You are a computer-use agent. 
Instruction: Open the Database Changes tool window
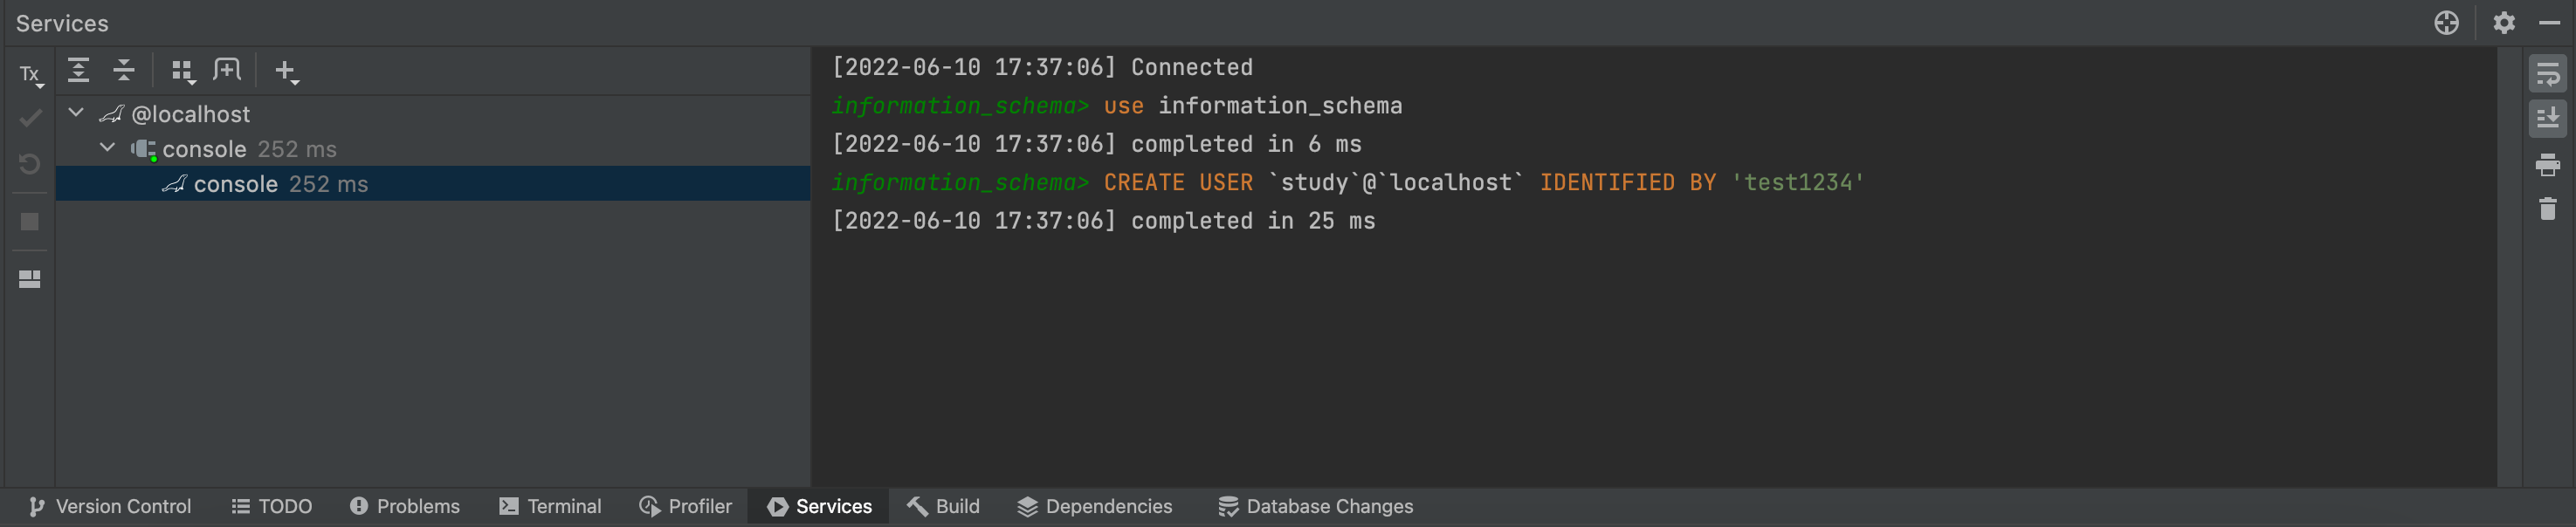point(1316,507)
